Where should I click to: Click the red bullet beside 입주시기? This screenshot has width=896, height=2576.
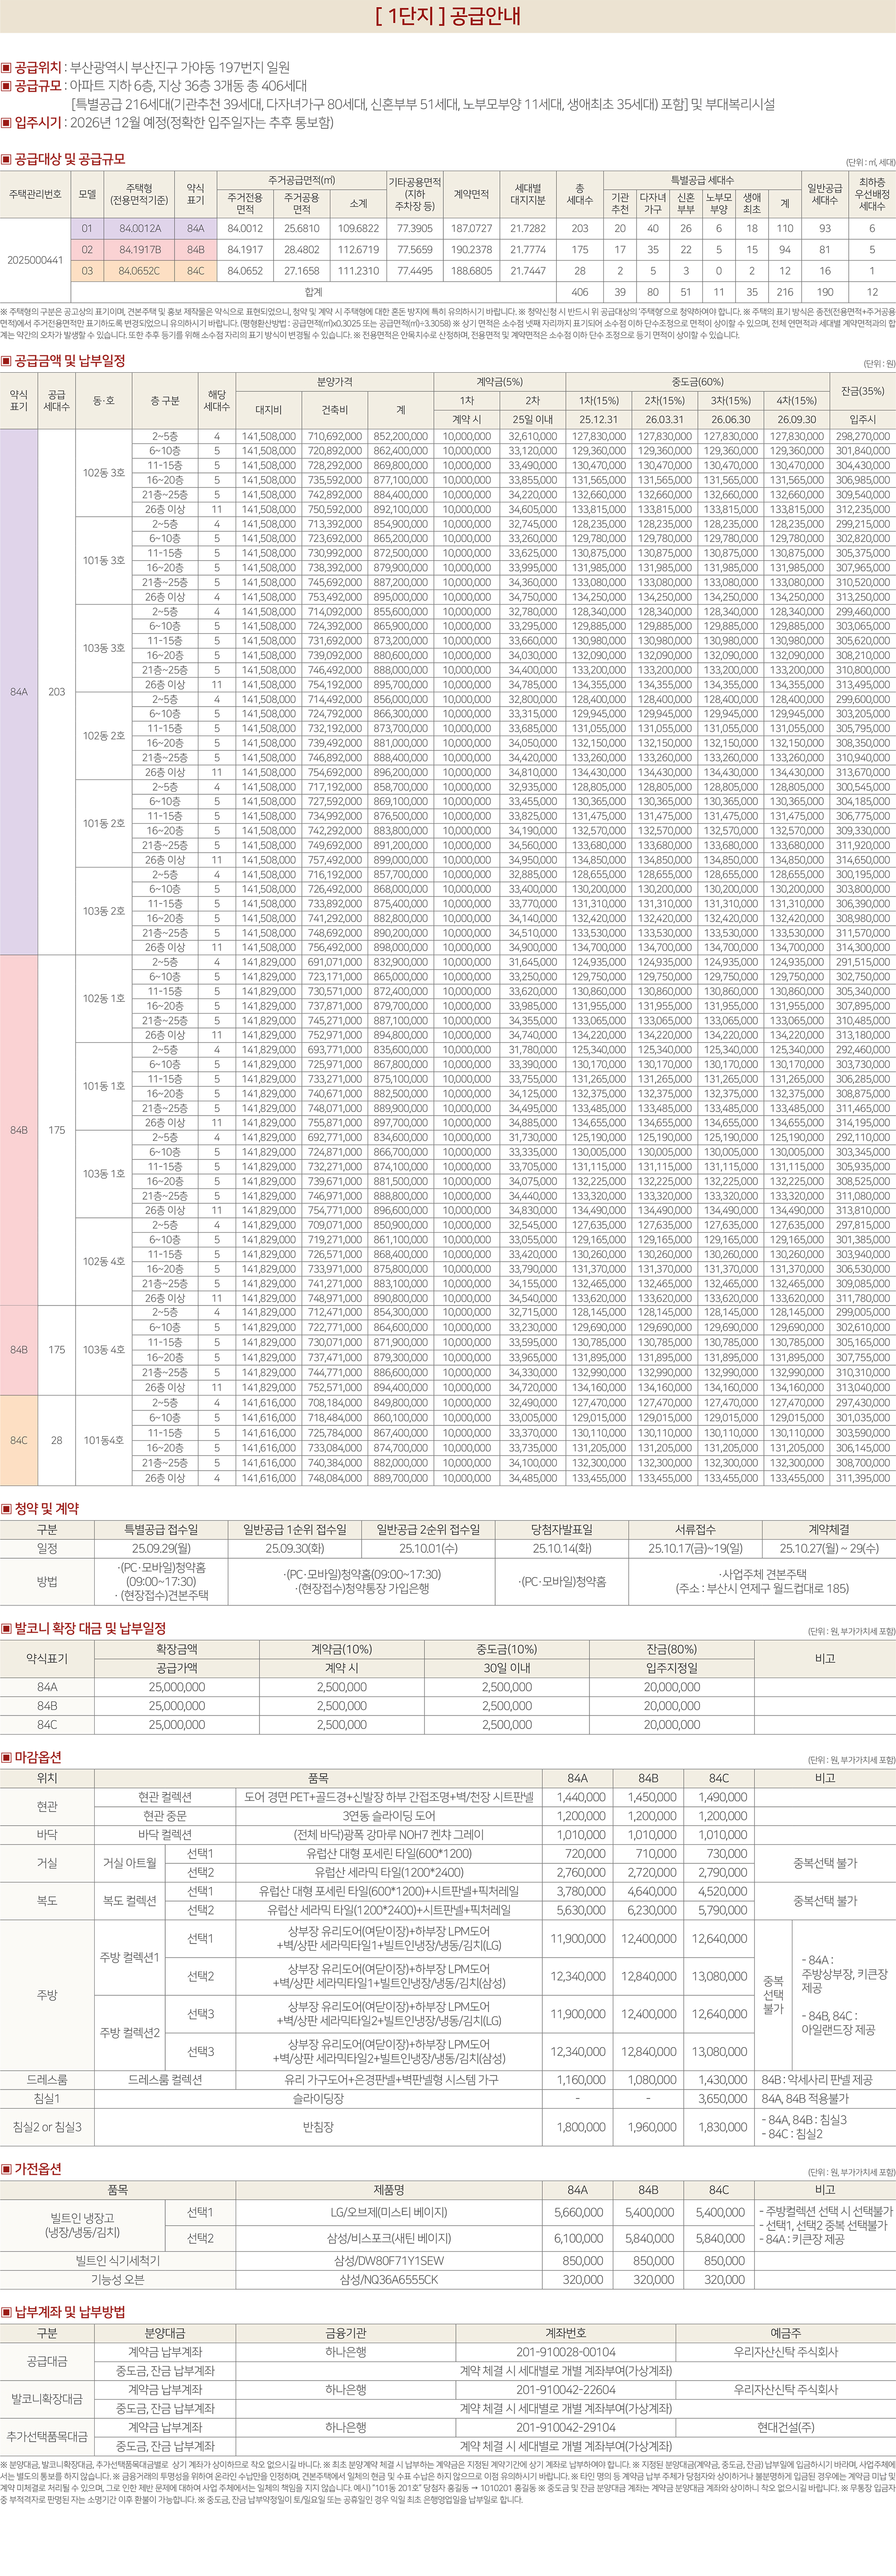coord(6,123)
